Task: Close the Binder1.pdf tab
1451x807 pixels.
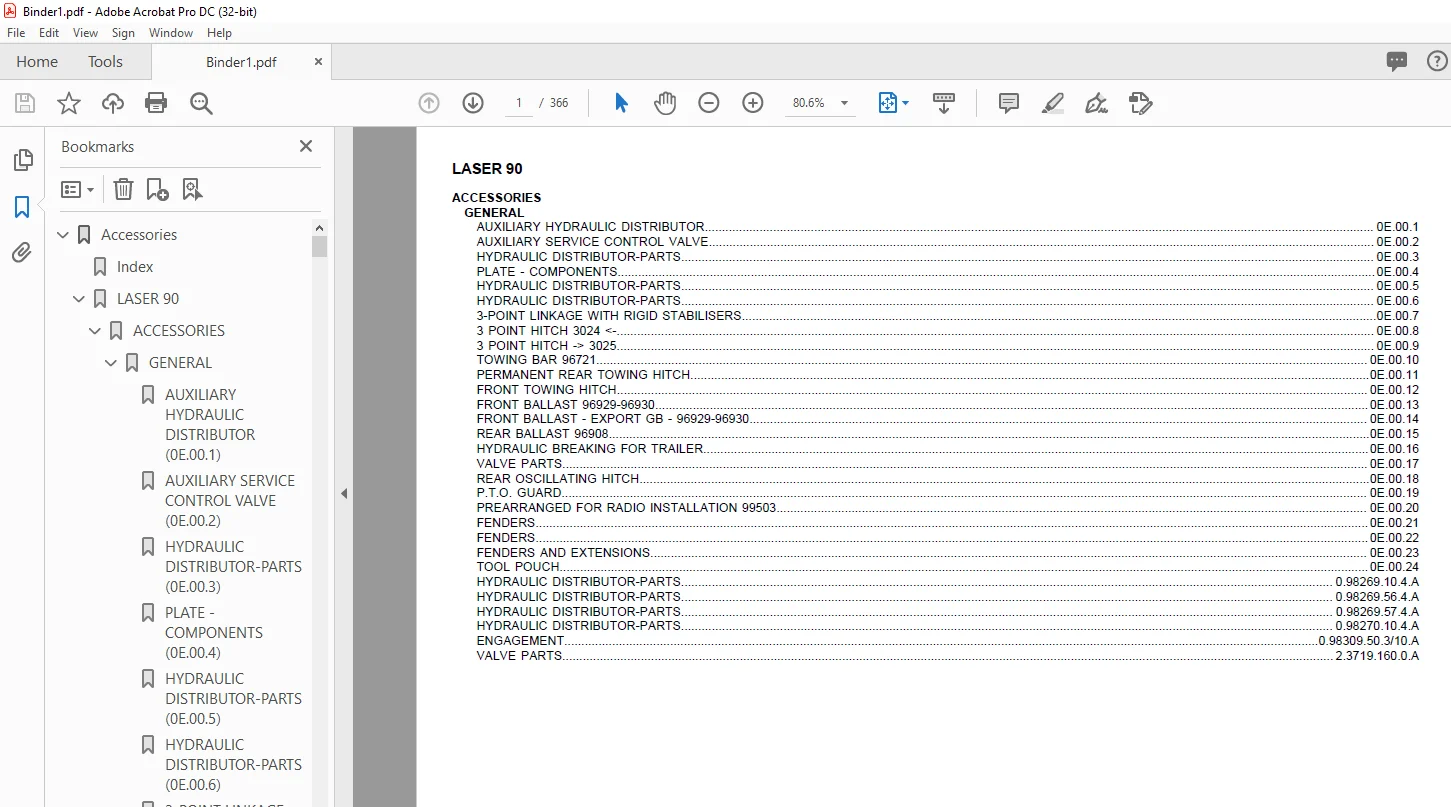Action: pyautogui.click(x=318, y=62)
